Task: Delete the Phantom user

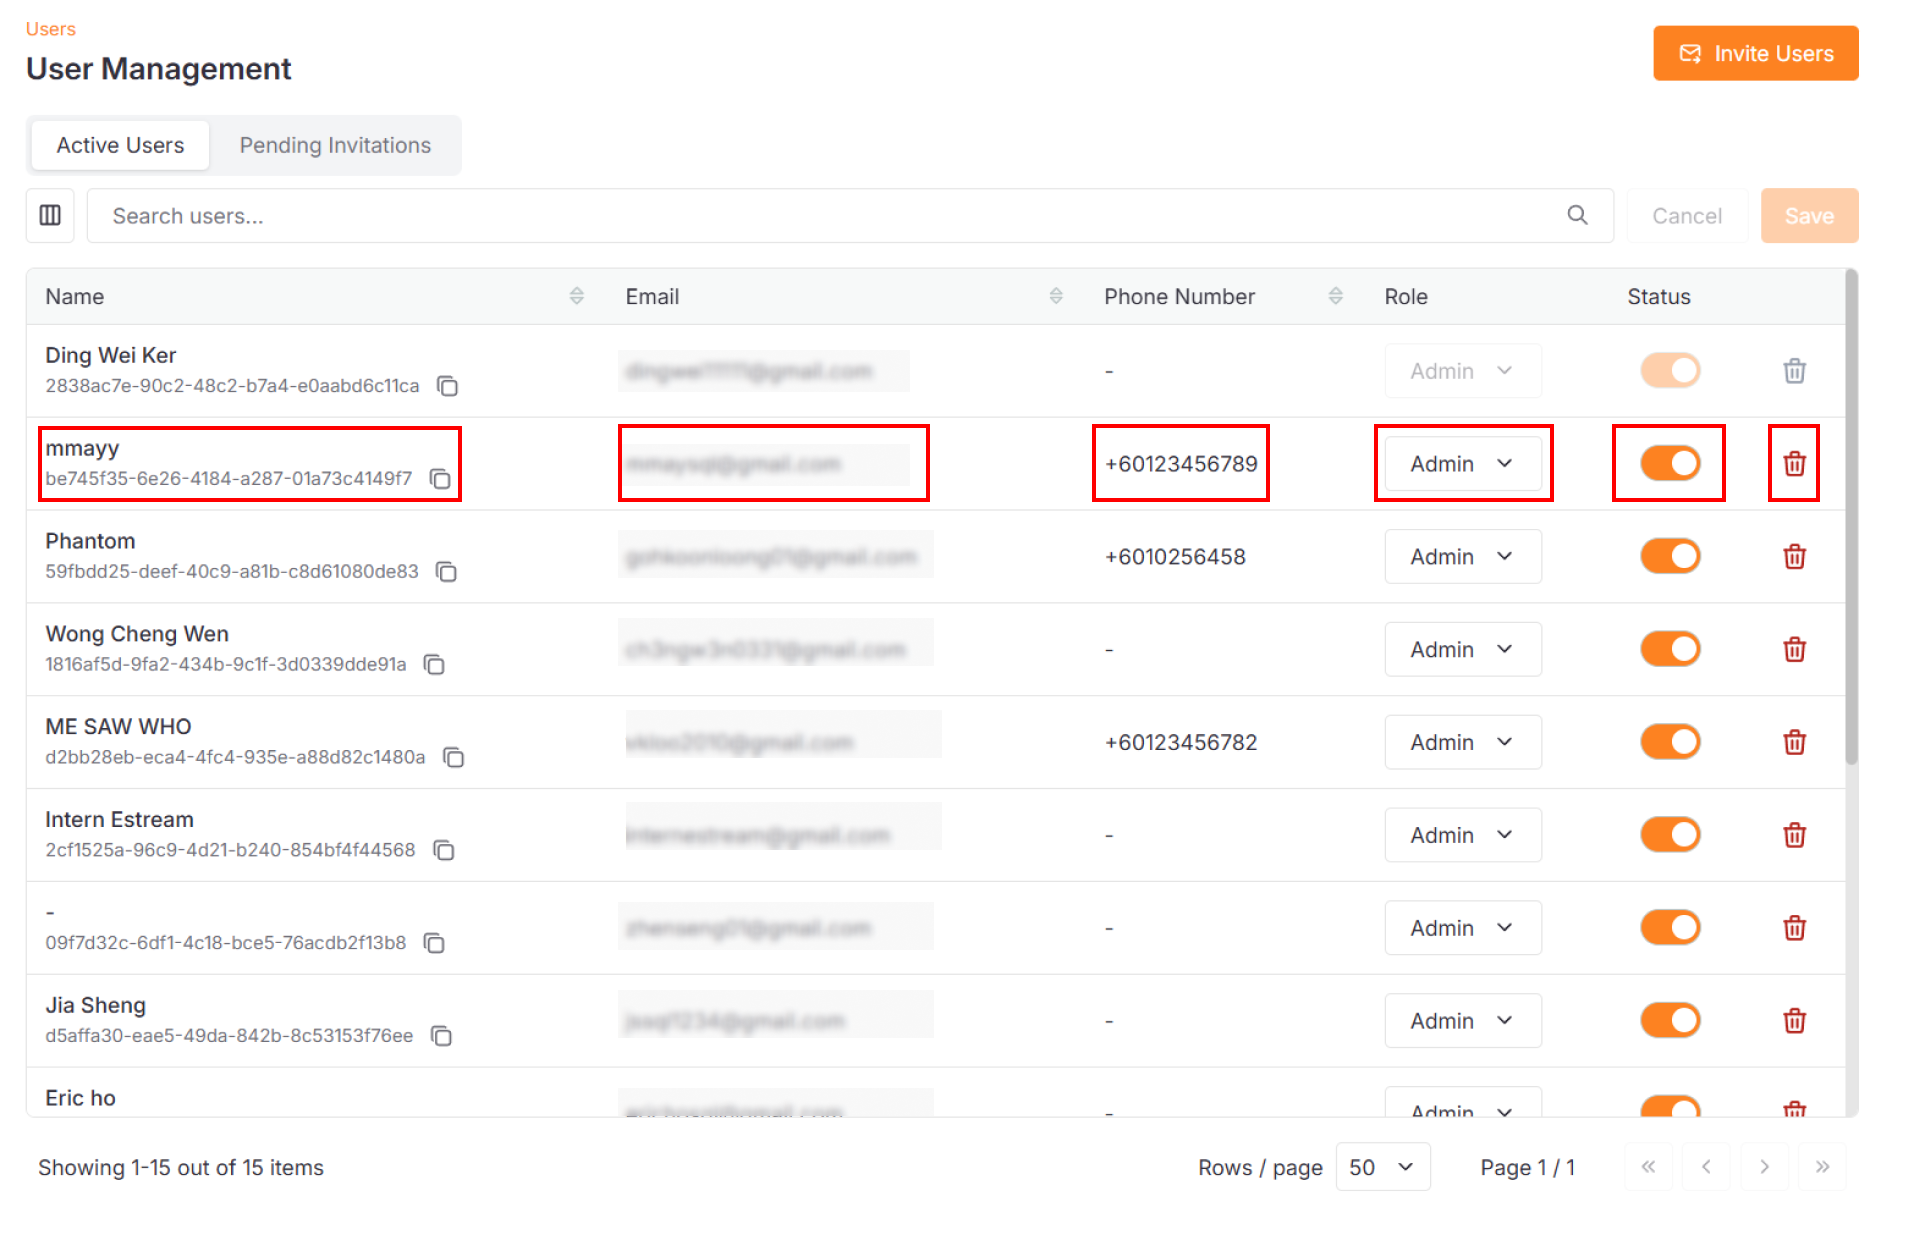Action: (x=1794, y=557)
